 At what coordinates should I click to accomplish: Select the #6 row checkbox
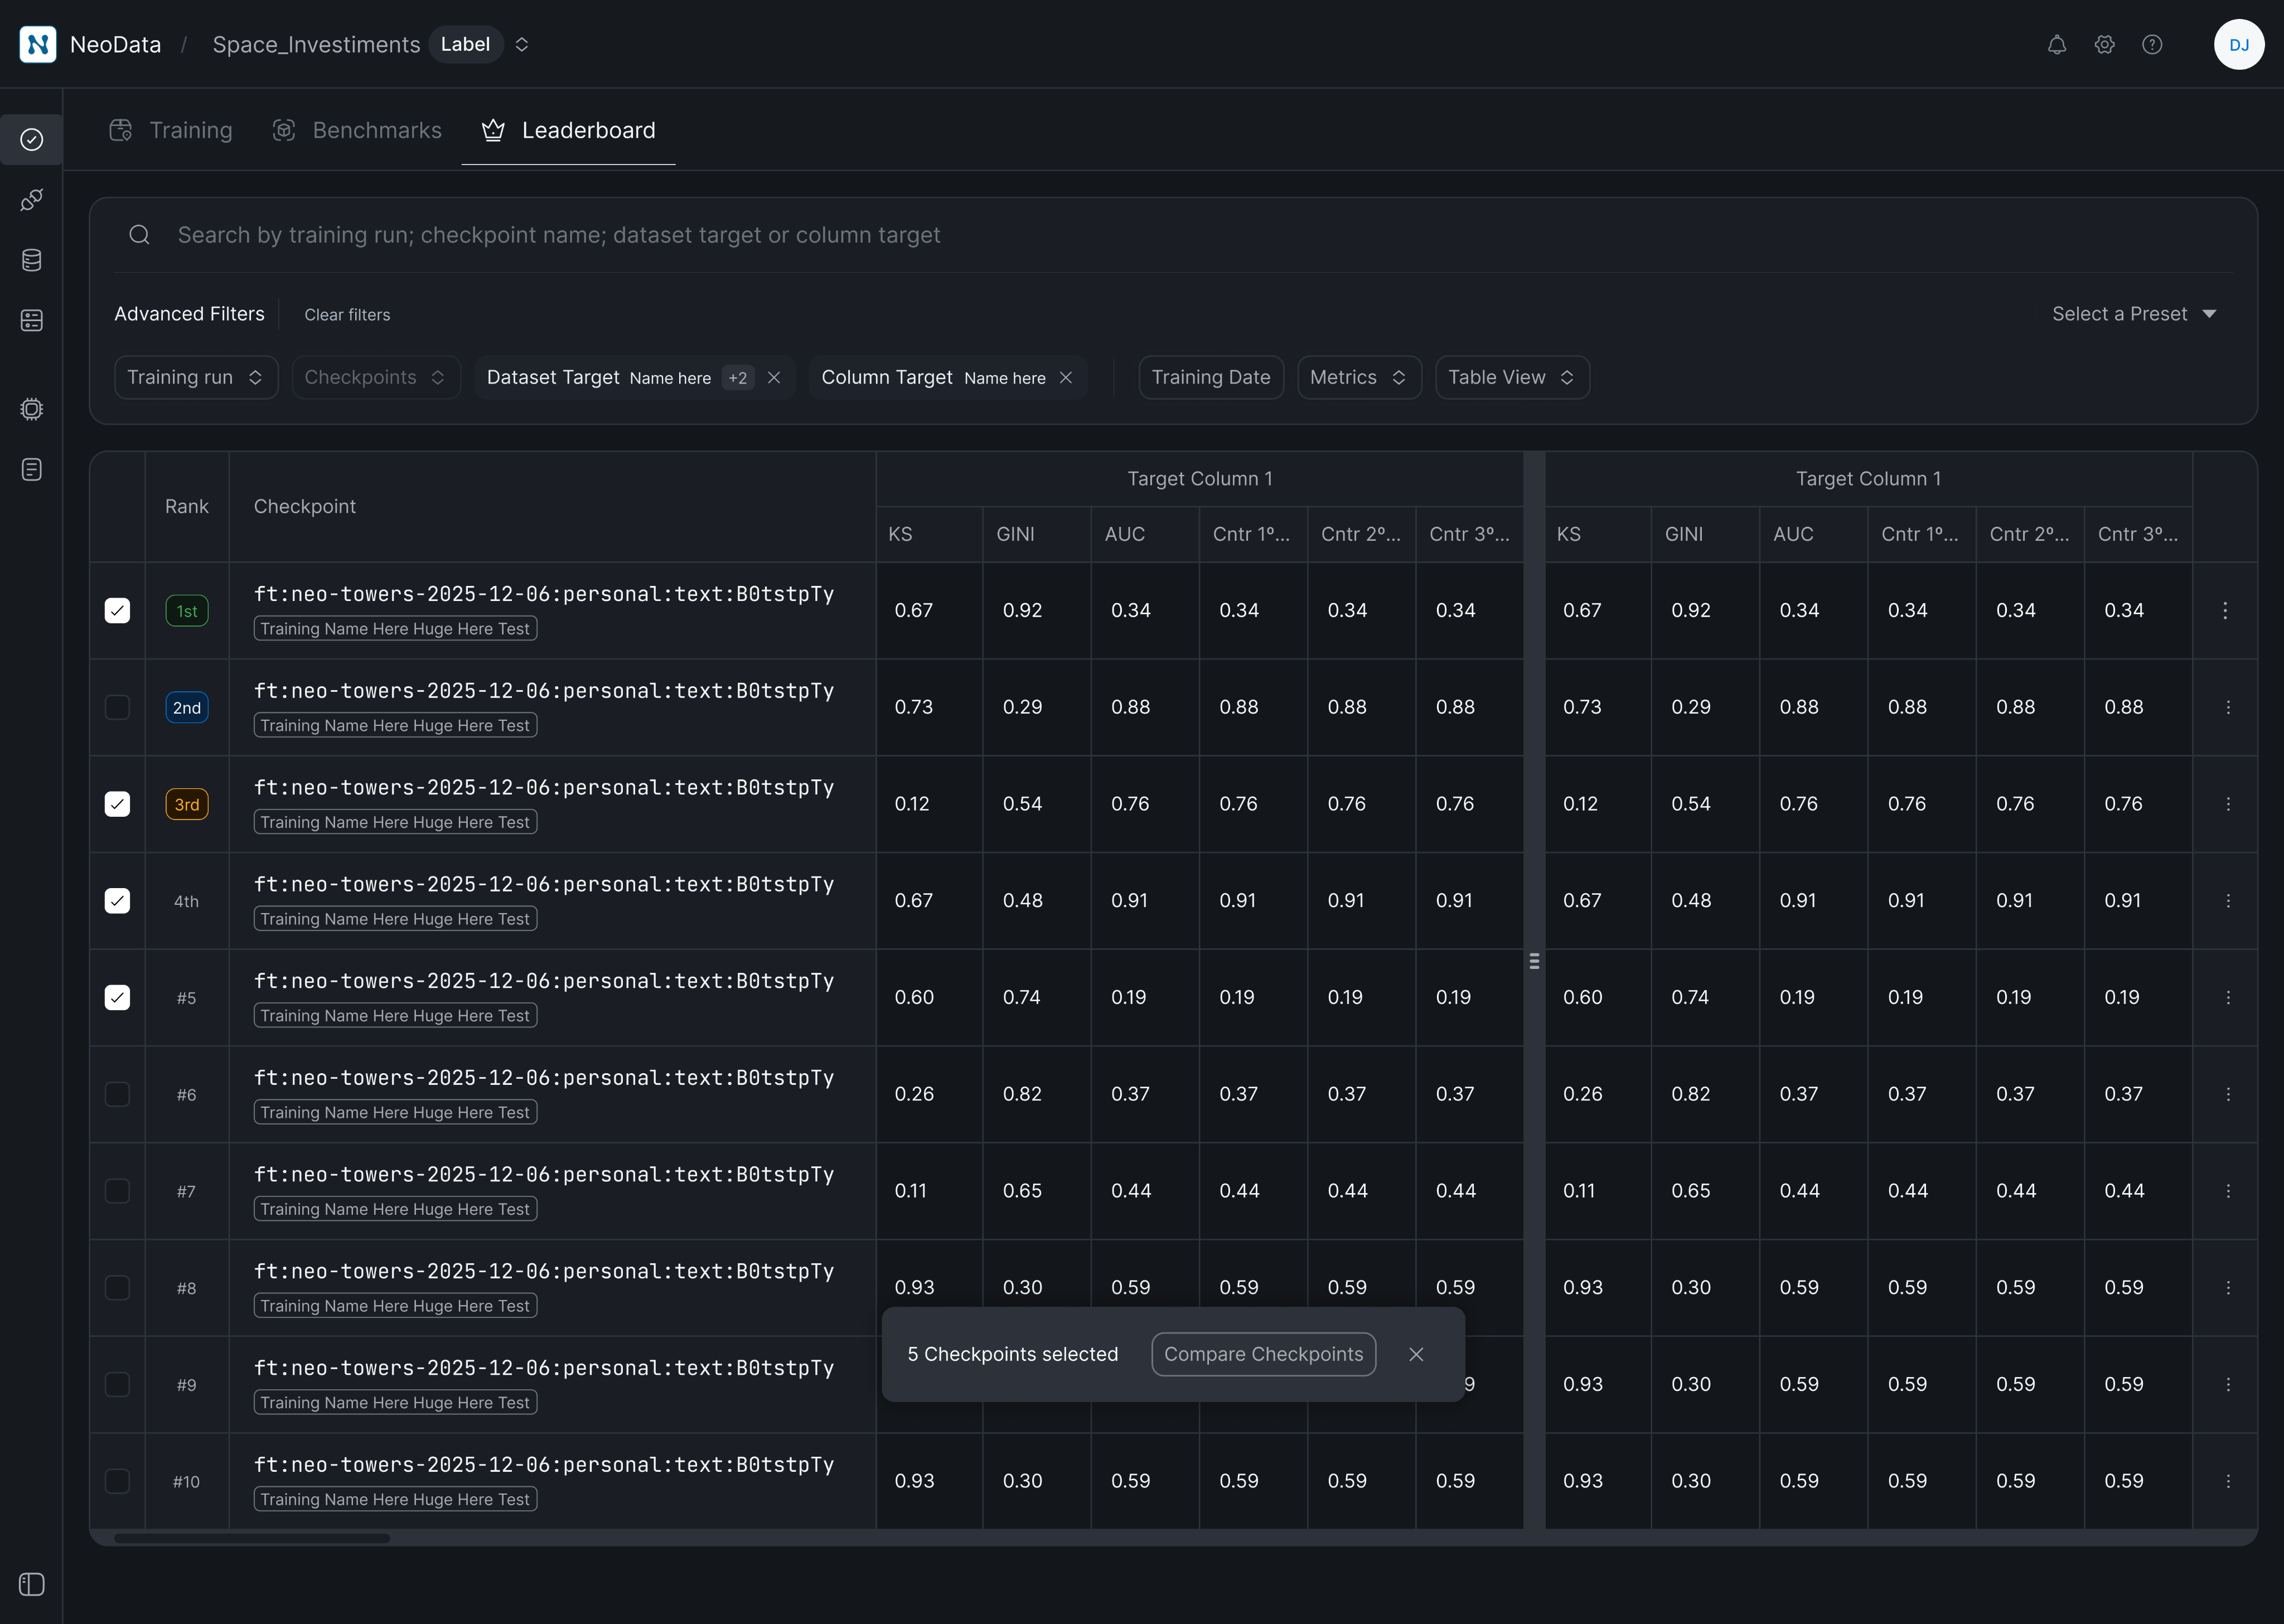coord(117,1094)
